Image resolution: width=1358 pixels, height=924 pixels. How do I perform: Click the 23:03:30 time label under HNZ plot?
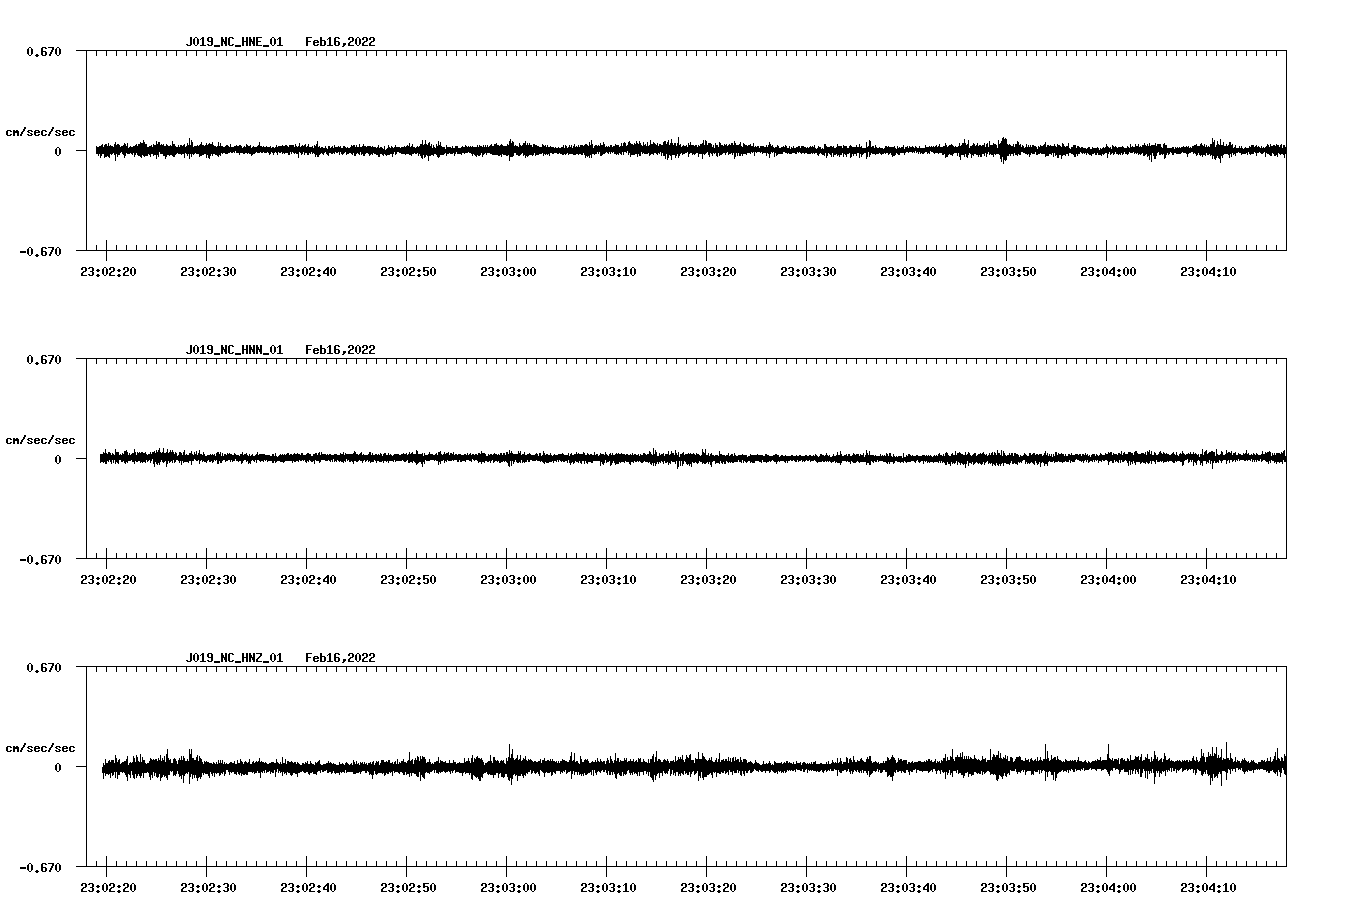(x=808, y=887)
